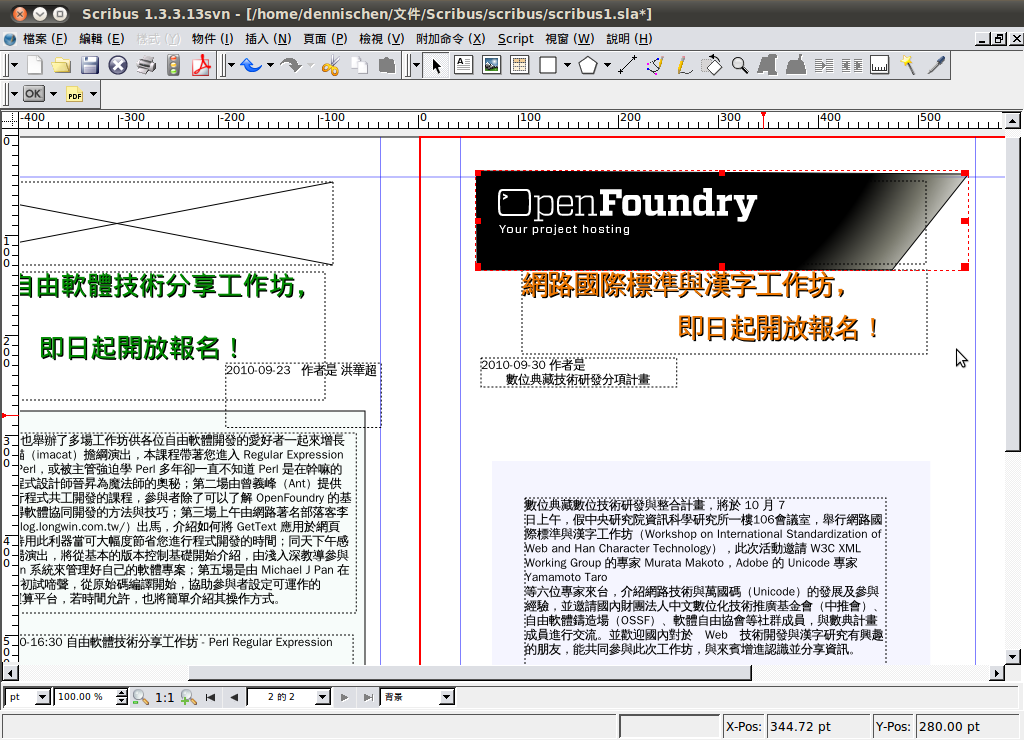Image resolution: width=1024 pixels, height=740 pixels.
Task: Open the 視窗 (W) menu
Action: point(569,39)
